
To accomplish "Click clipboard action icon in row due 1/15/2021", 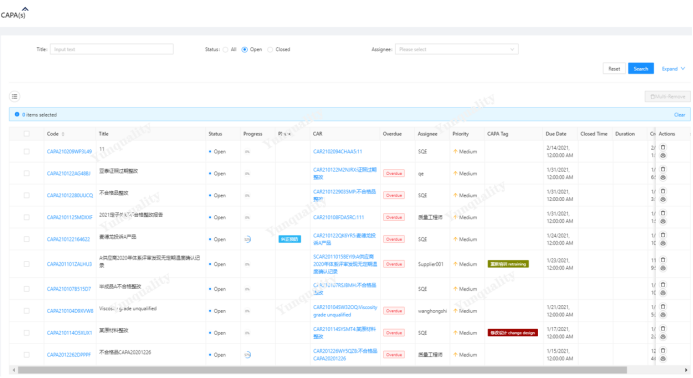I will tap(663, 351).
